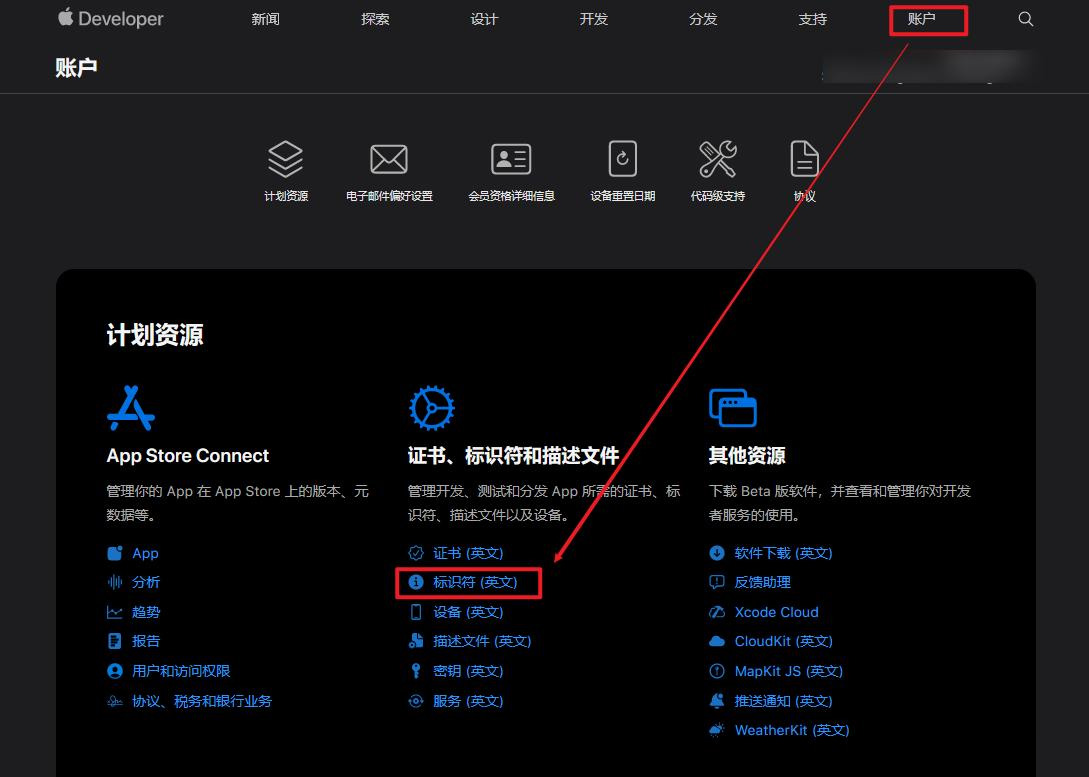The height and width of the screenshot is (777, 1089).
Task: Click the icon beside 服务 (英文)
Action: [415, 701]
